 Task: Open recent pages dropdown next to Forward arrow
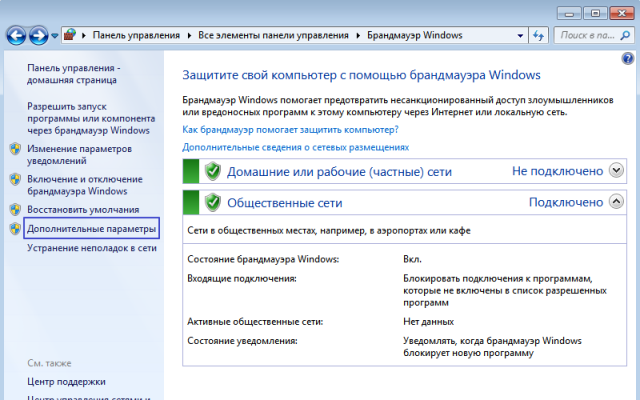(x=55, y=36)
